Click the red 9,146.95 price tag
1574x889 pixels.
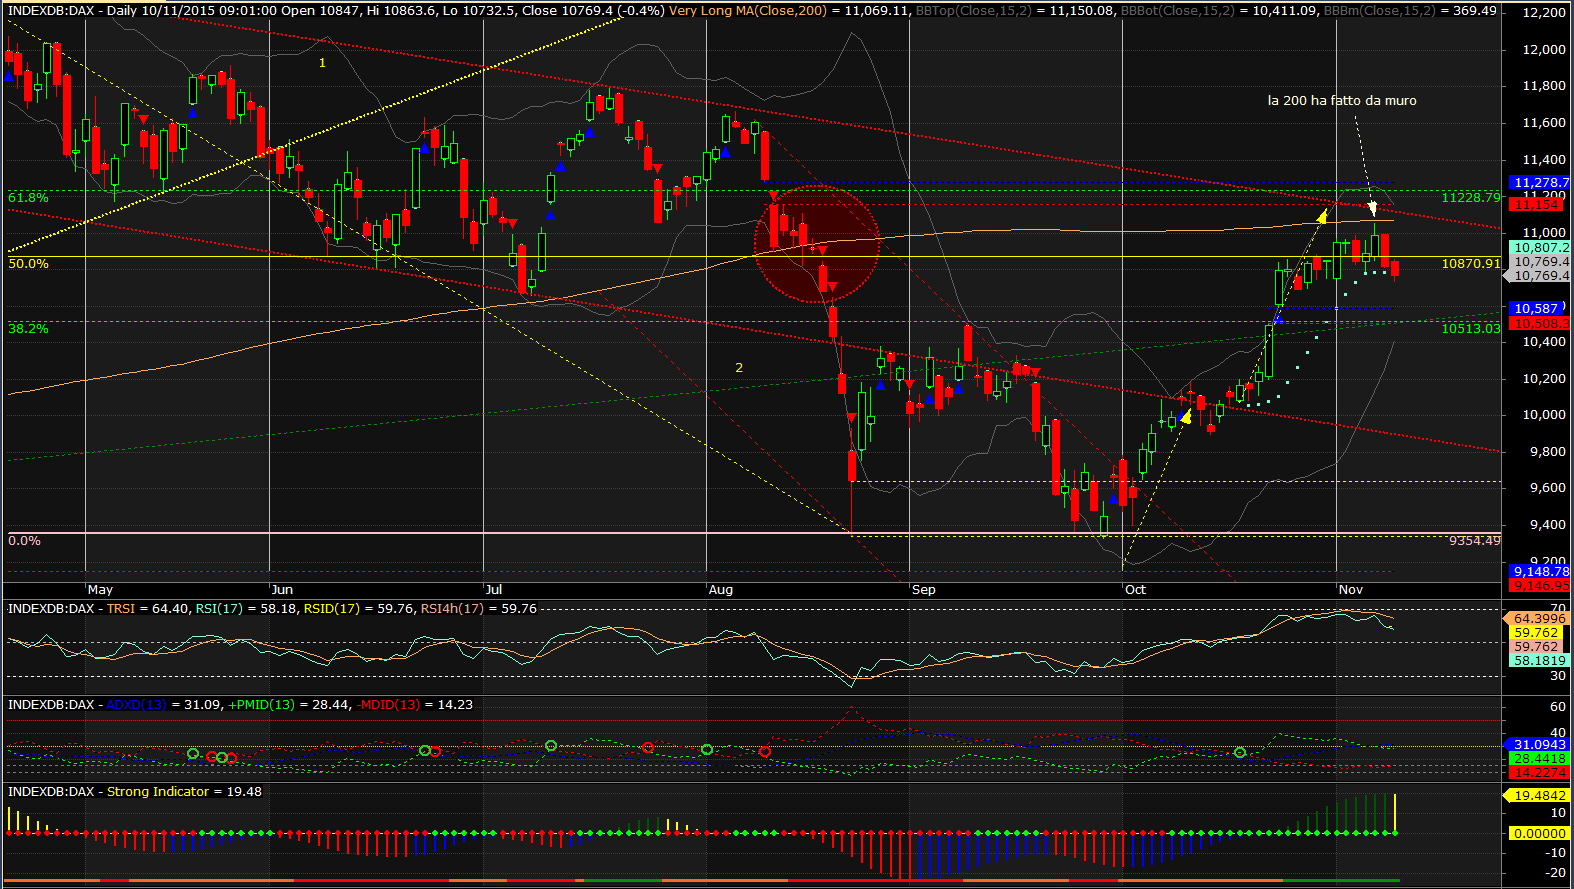1540,585
